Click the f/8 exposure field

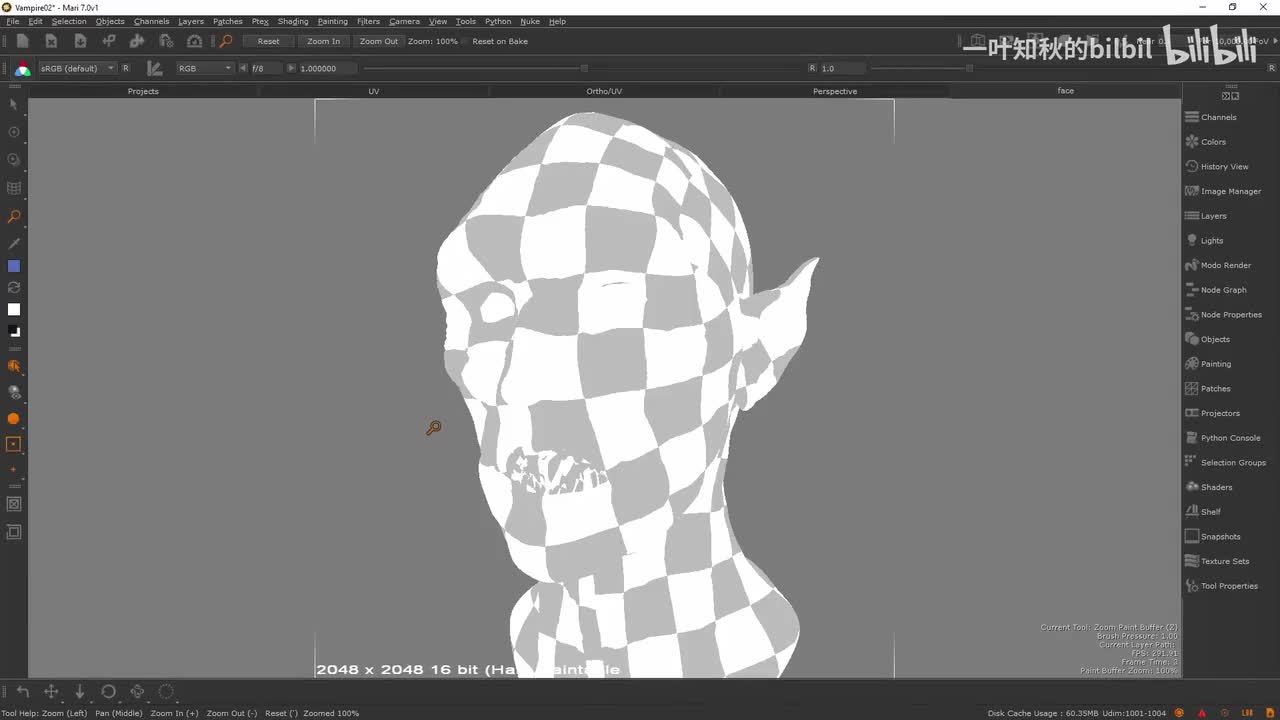click(266, 68)
